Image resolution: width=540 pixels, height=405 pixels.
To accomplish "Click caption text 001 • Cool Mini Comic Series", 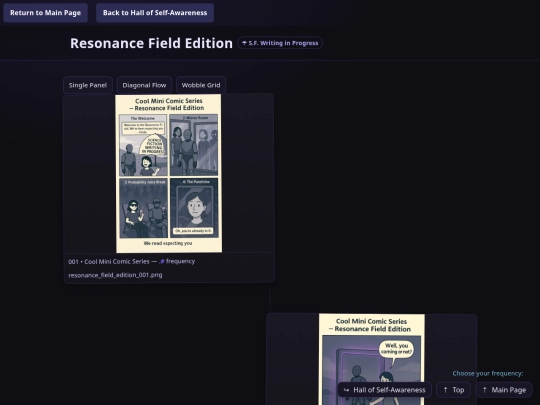I will 109,261.
